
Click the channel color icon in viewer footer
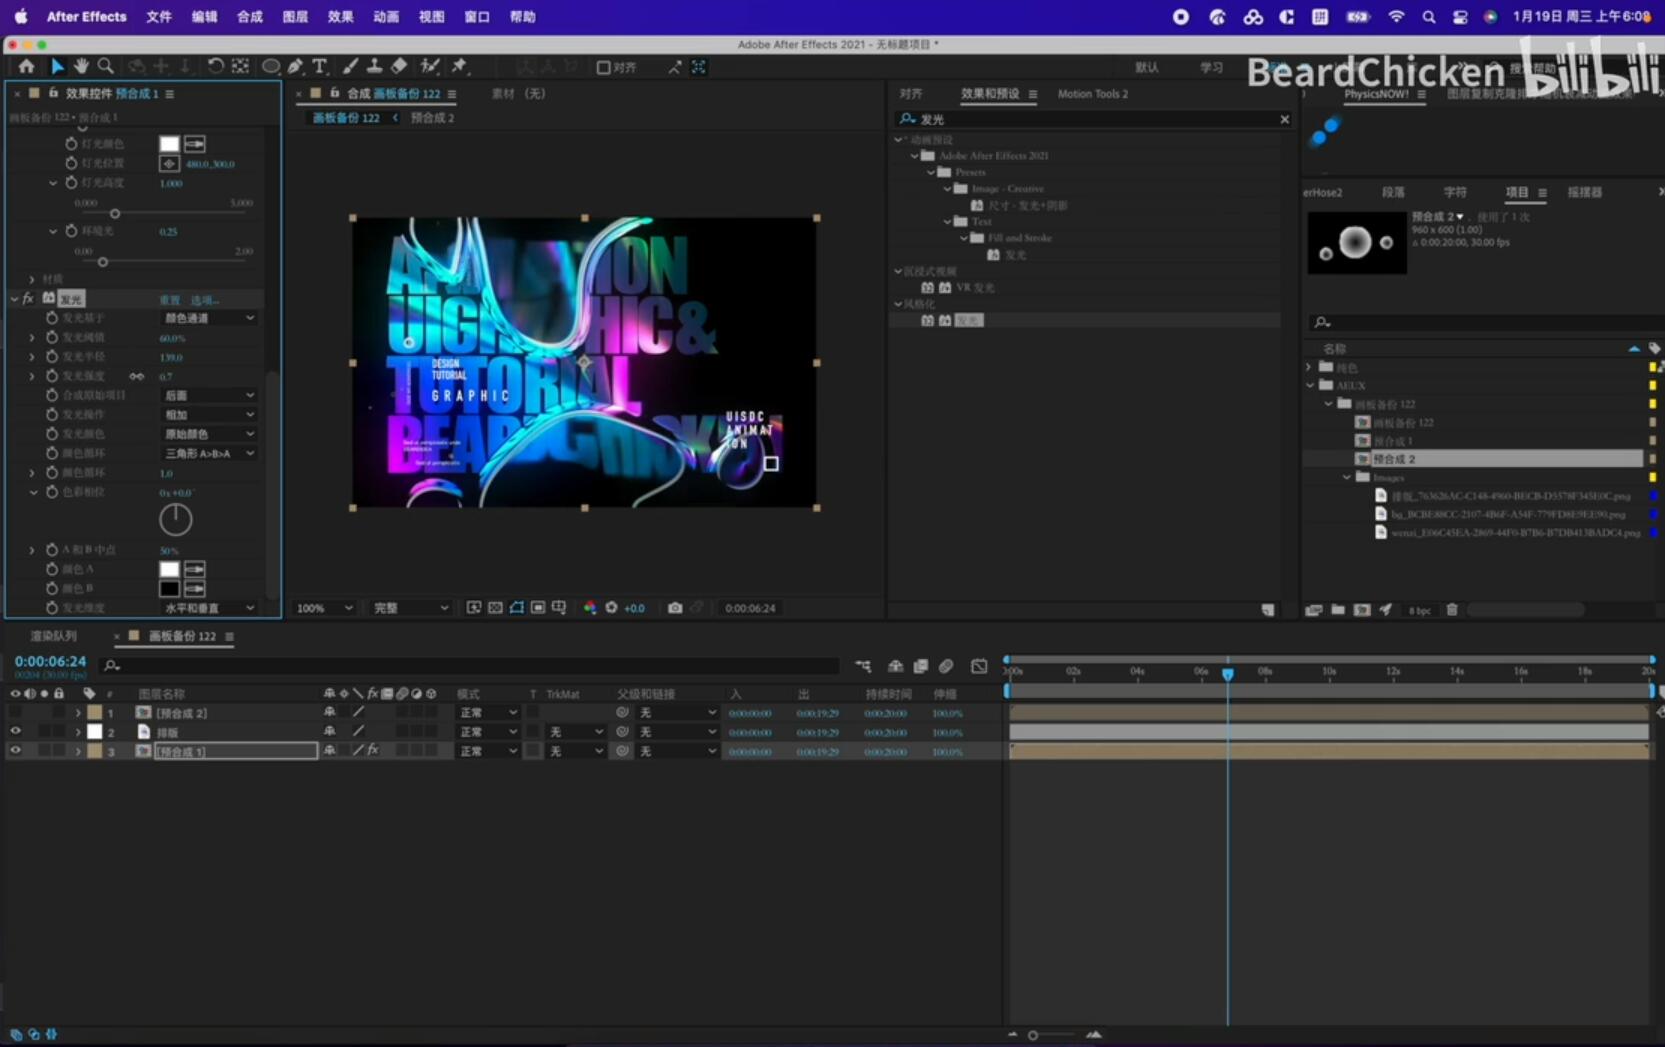tap(590, 608)
